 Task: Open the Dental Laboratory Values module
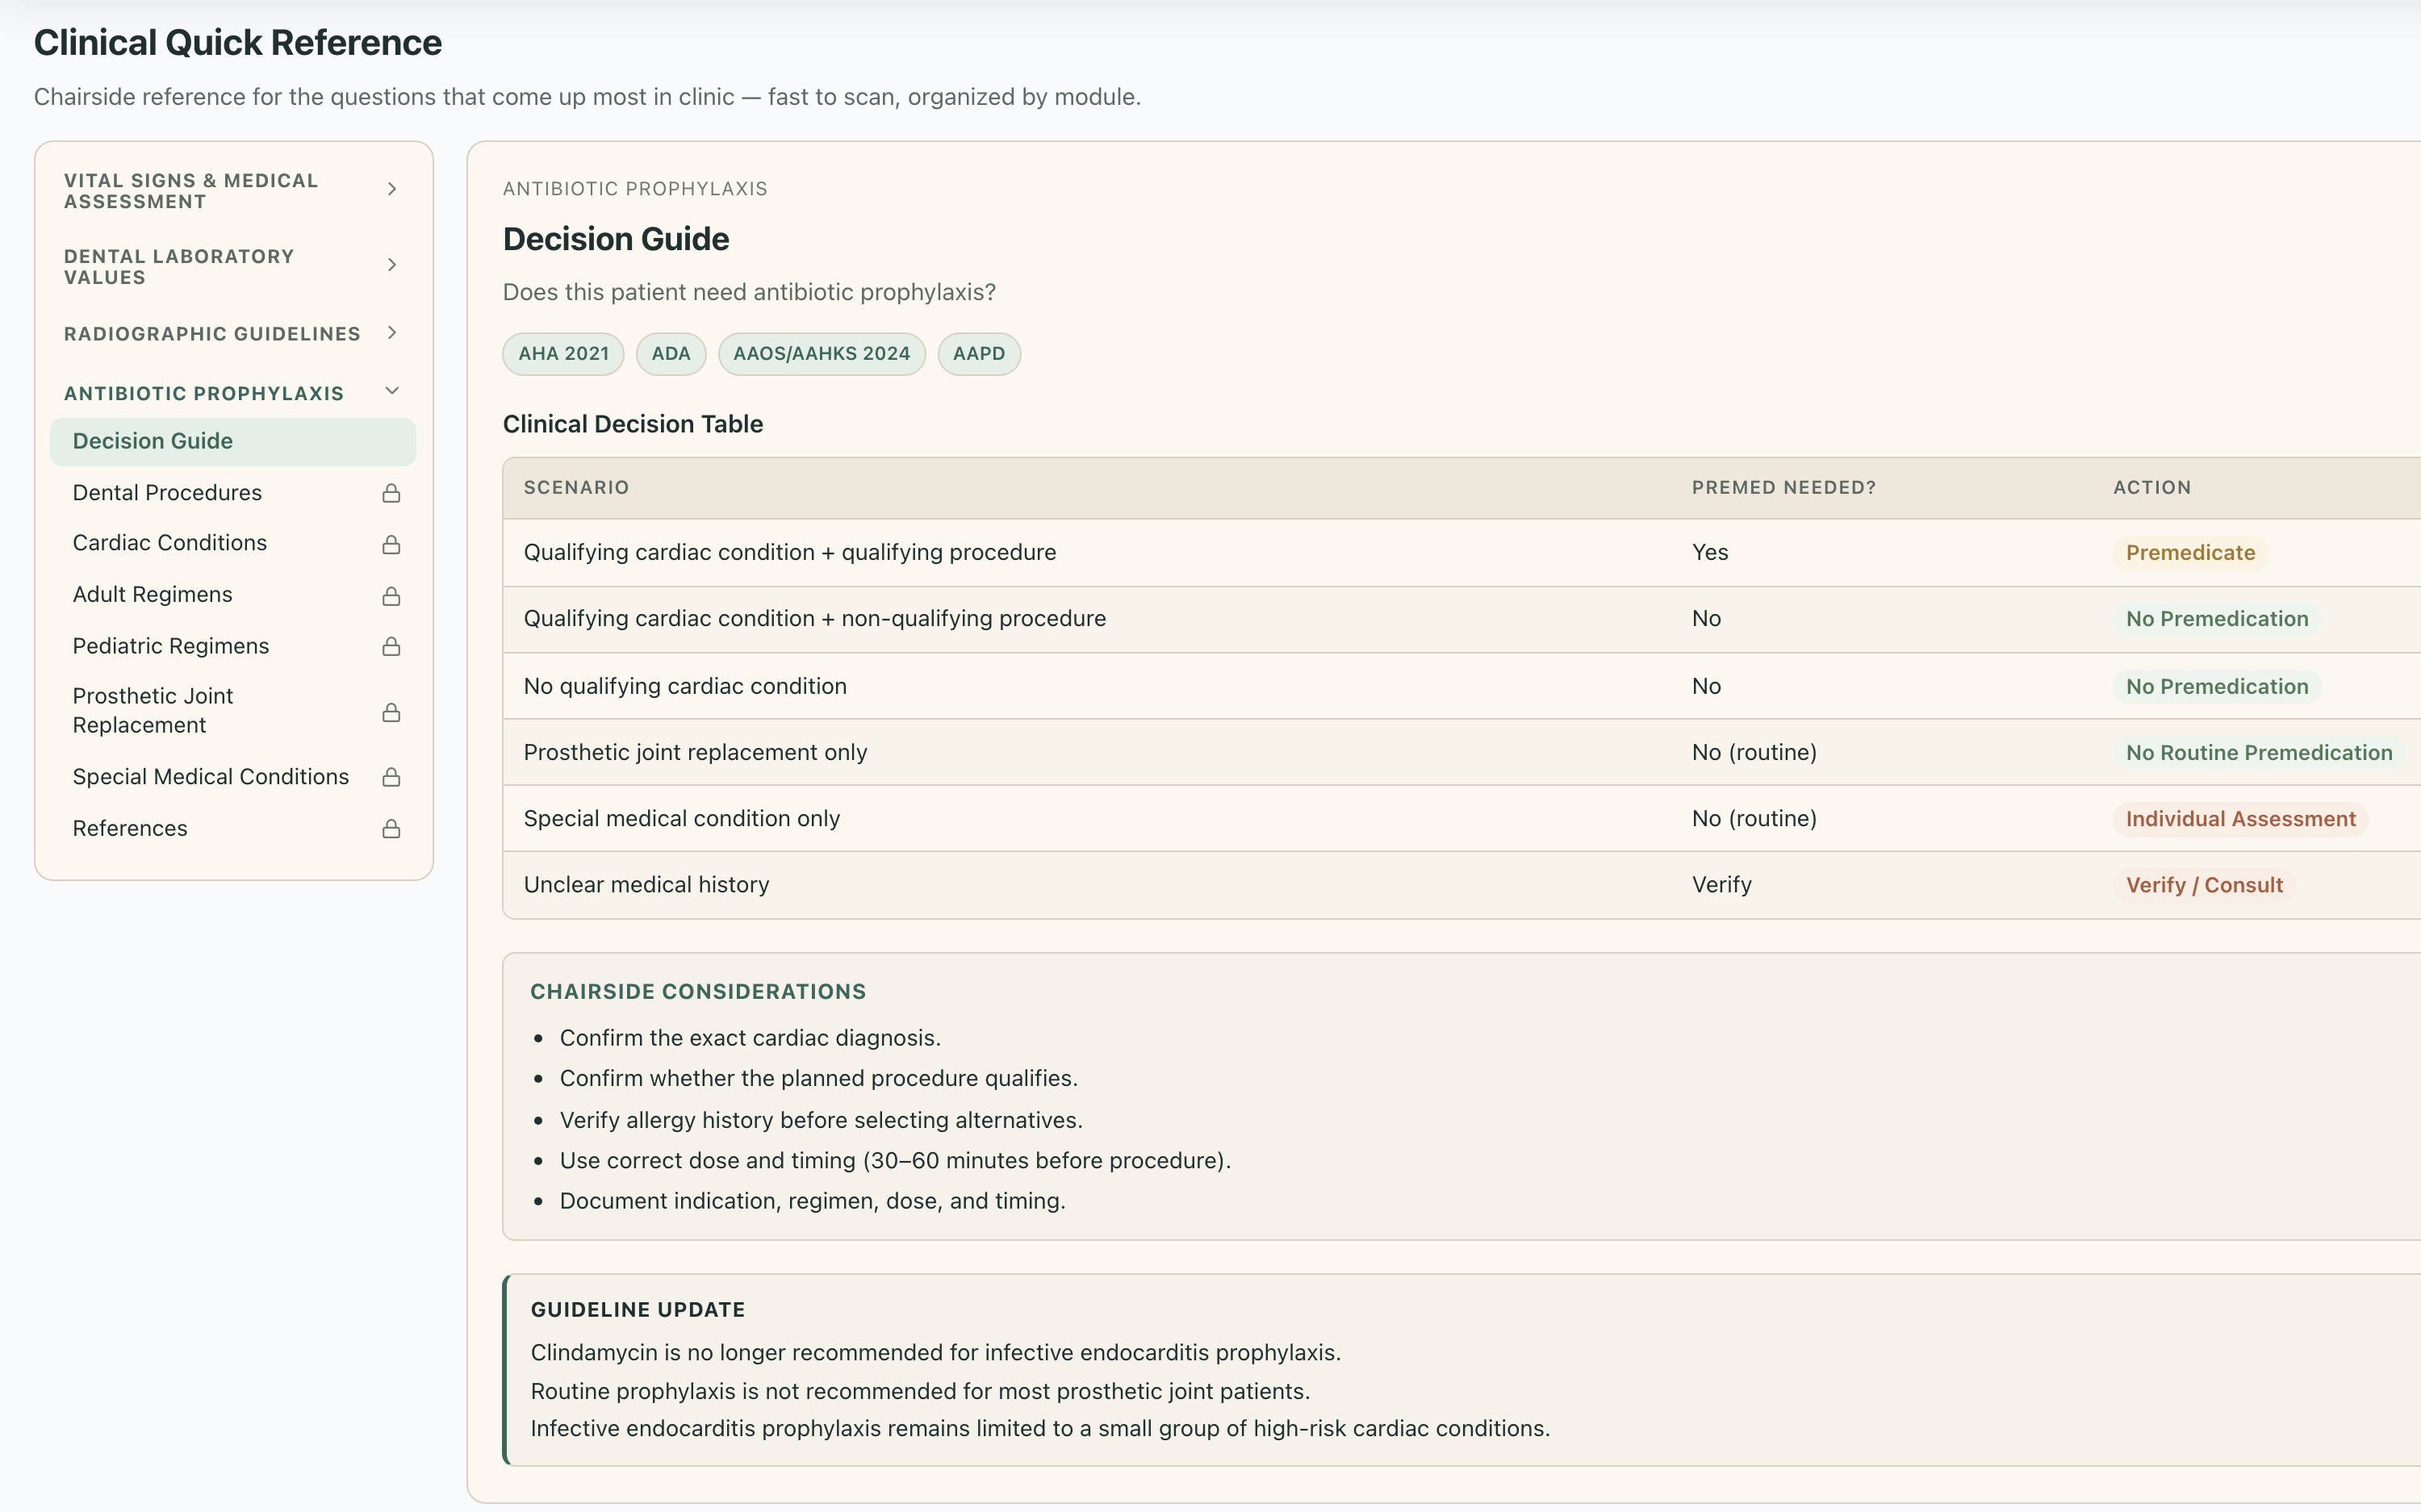233,267
